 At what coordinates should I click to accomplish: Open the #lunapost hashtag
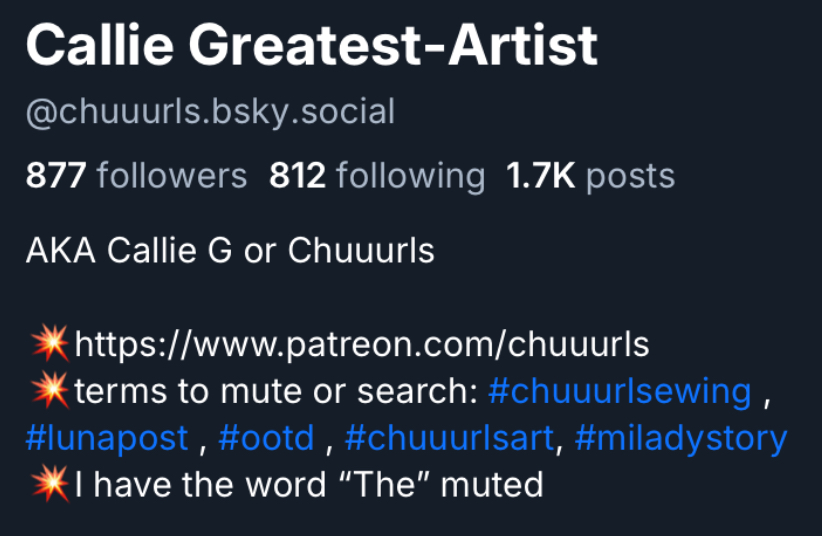pyautogui.click(x=107, y=438)
